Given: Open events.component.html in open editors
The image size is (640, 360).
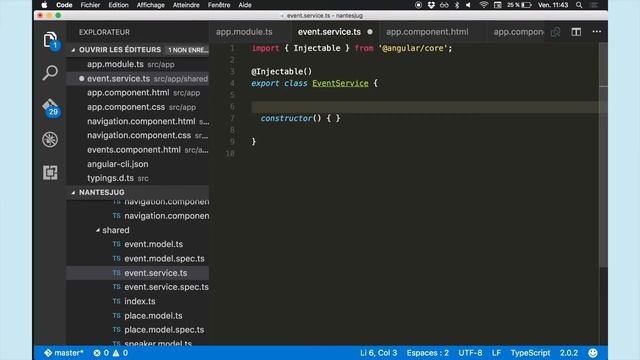Looking at the screenshot, I should [x=138, y=150].
